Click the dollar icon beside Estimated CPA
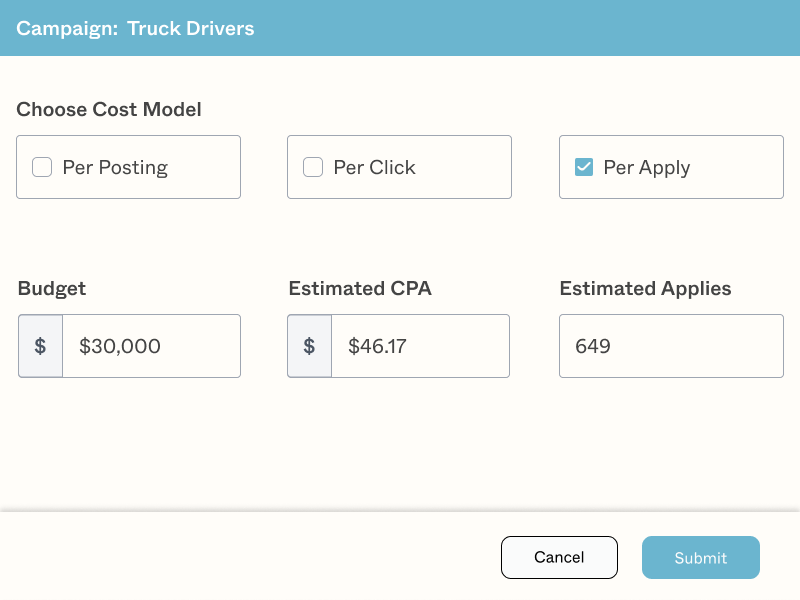The image size is (800, 600). click(x=309, y=346)
